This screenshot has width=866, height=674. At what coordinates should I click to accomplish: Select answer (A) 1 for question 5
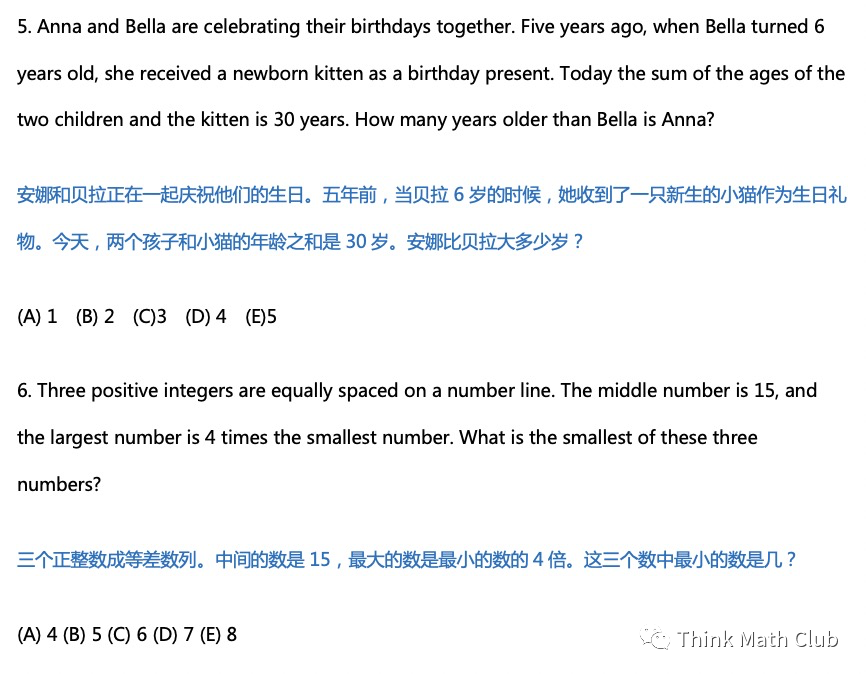pos(37,317)
